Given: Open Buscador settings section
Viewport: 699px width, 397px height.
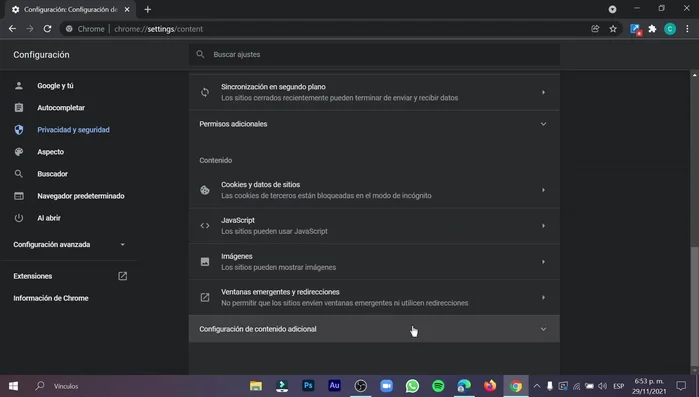Looking at the screenshot, I should tap(53, 174).
